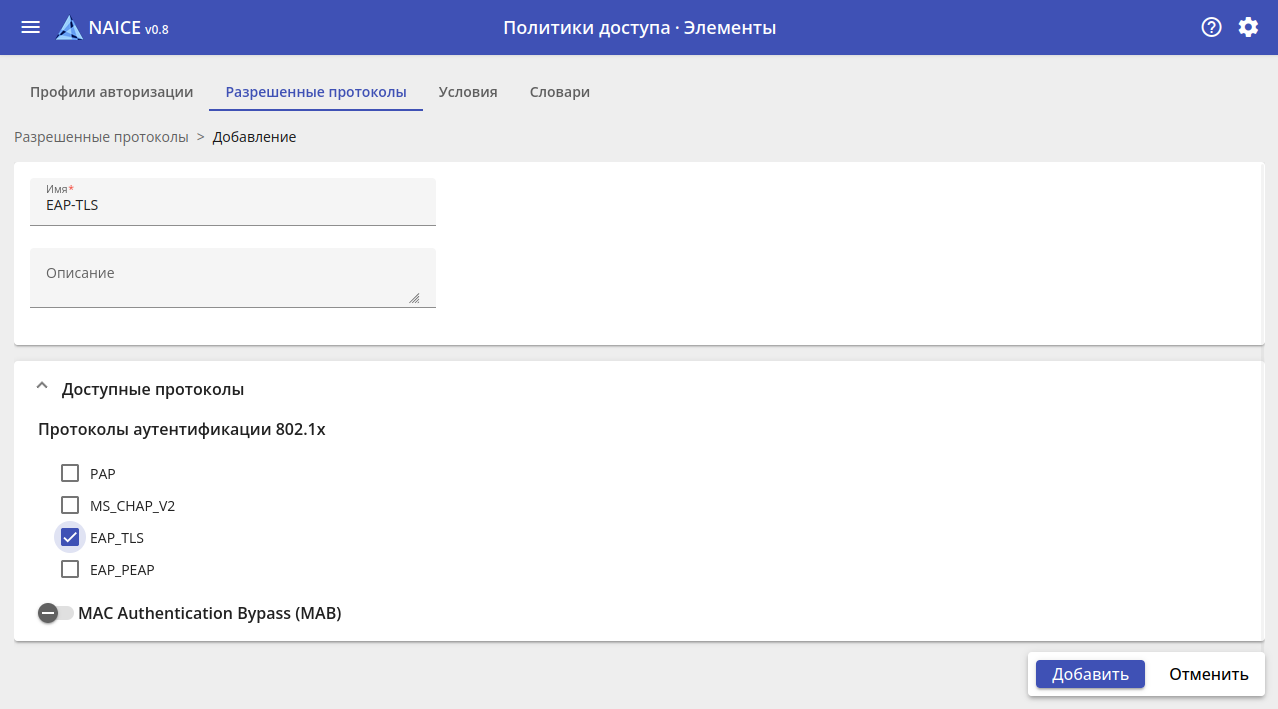
Task: Select the Разрешенные протоколы tab
Action: (x=316, y=92)
